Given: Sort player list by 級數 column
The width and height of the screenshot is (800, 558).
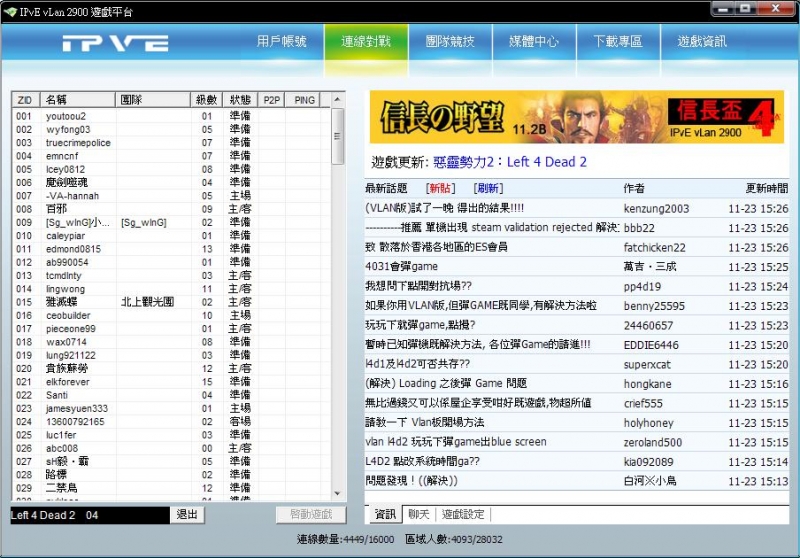Looking at the screenshot, I should [206, 100].
